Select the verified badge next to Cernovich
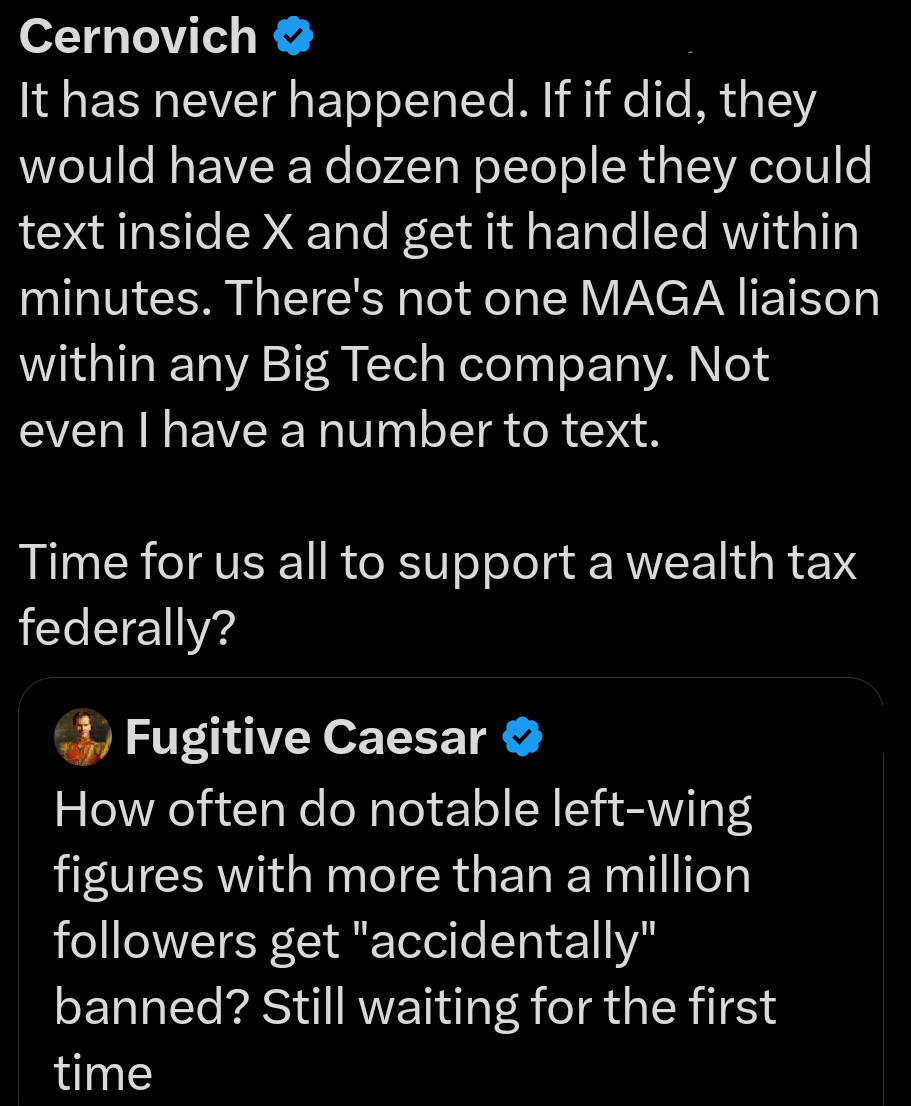Image resolution: width=911 pixels, height=1106 pixels. [x=291, y=36]
